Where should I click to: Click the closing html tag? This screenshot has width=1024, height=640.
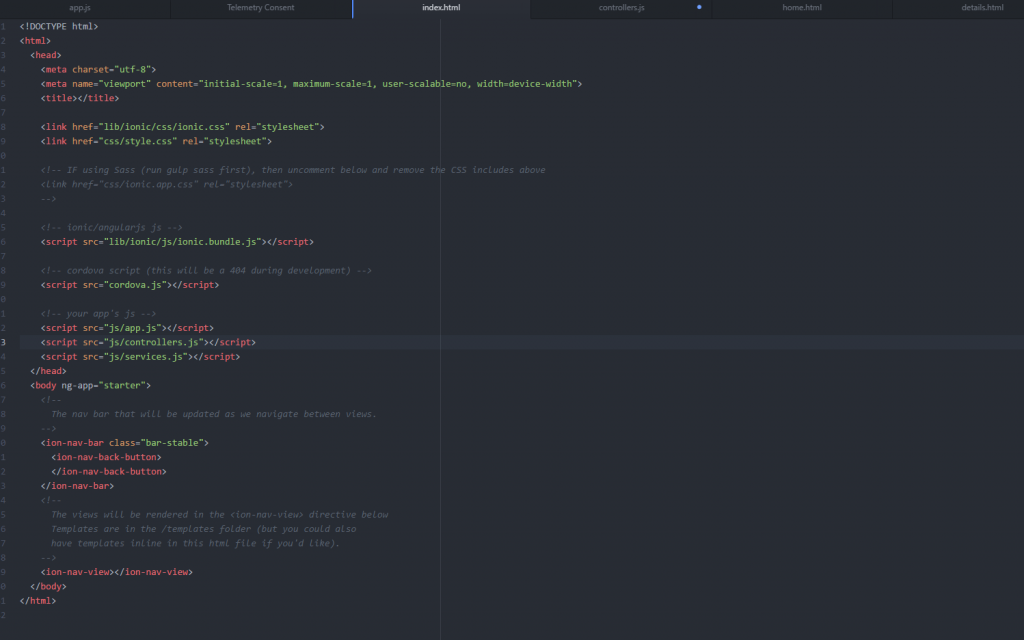(x=38, y=601)
